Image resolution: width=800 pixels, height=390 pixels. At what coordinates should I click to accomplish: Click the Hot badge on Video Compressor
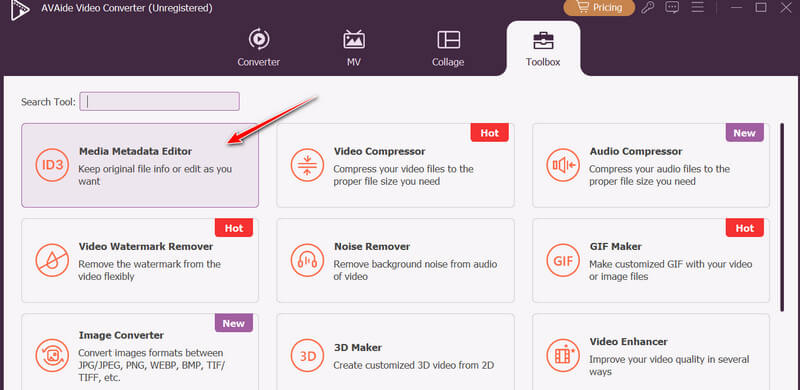point(490,133)
